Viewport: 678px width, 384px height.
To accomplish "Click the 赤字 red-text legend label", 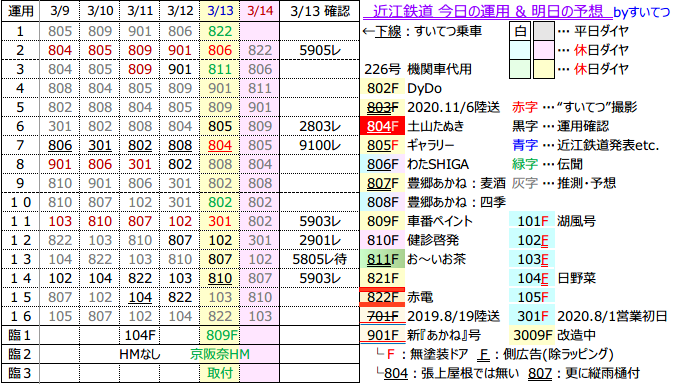I will pos(525,107).
